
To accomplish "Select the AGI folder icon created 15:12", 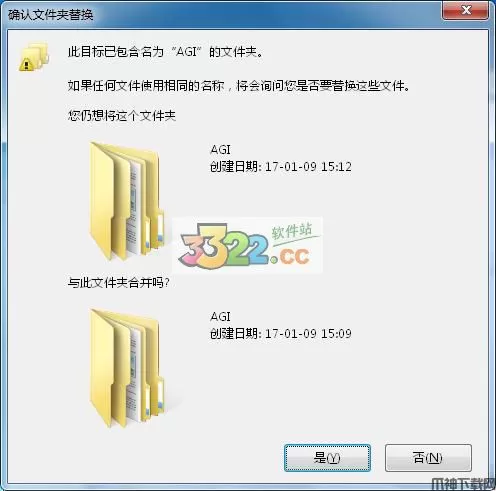I will coord(127,201).
